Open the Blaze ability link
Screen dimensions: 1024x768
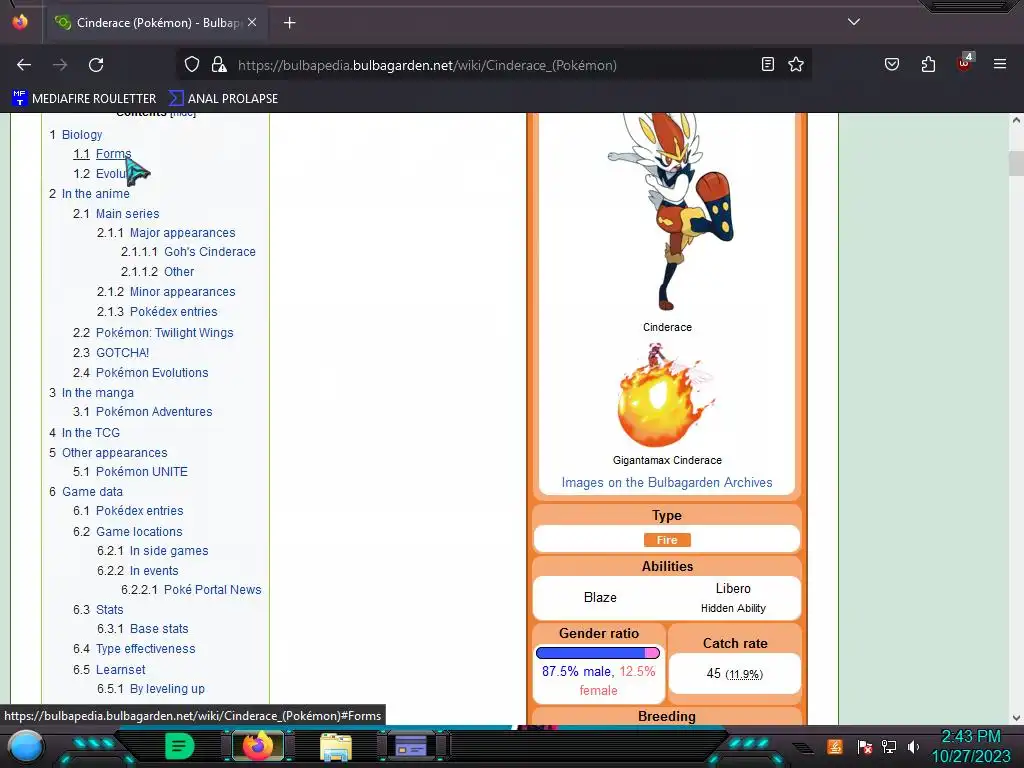pos(600,598)
